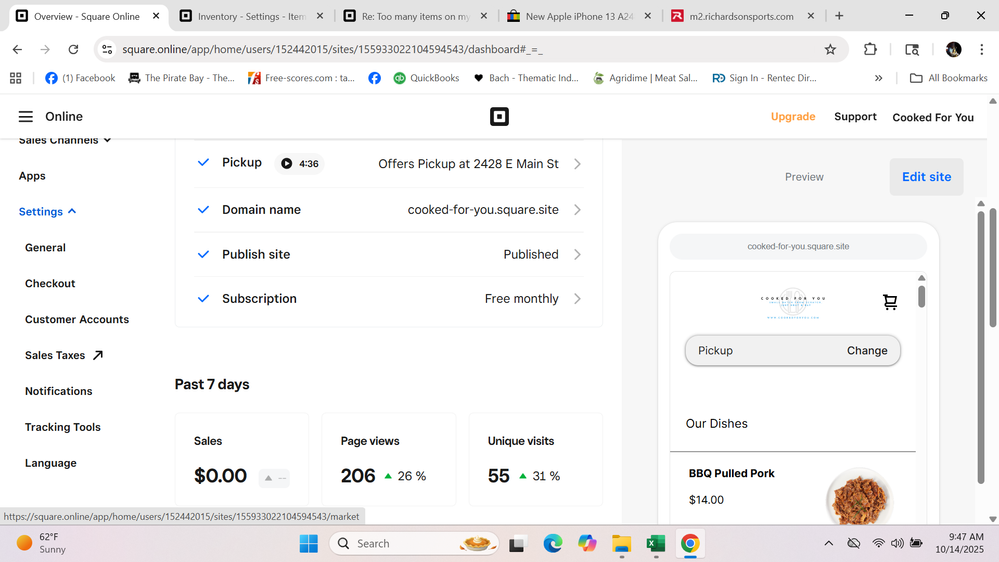Click the Upgrade link
Viewport: 999px width, 562px height.
pyautogui.click(x=793, y=117)
